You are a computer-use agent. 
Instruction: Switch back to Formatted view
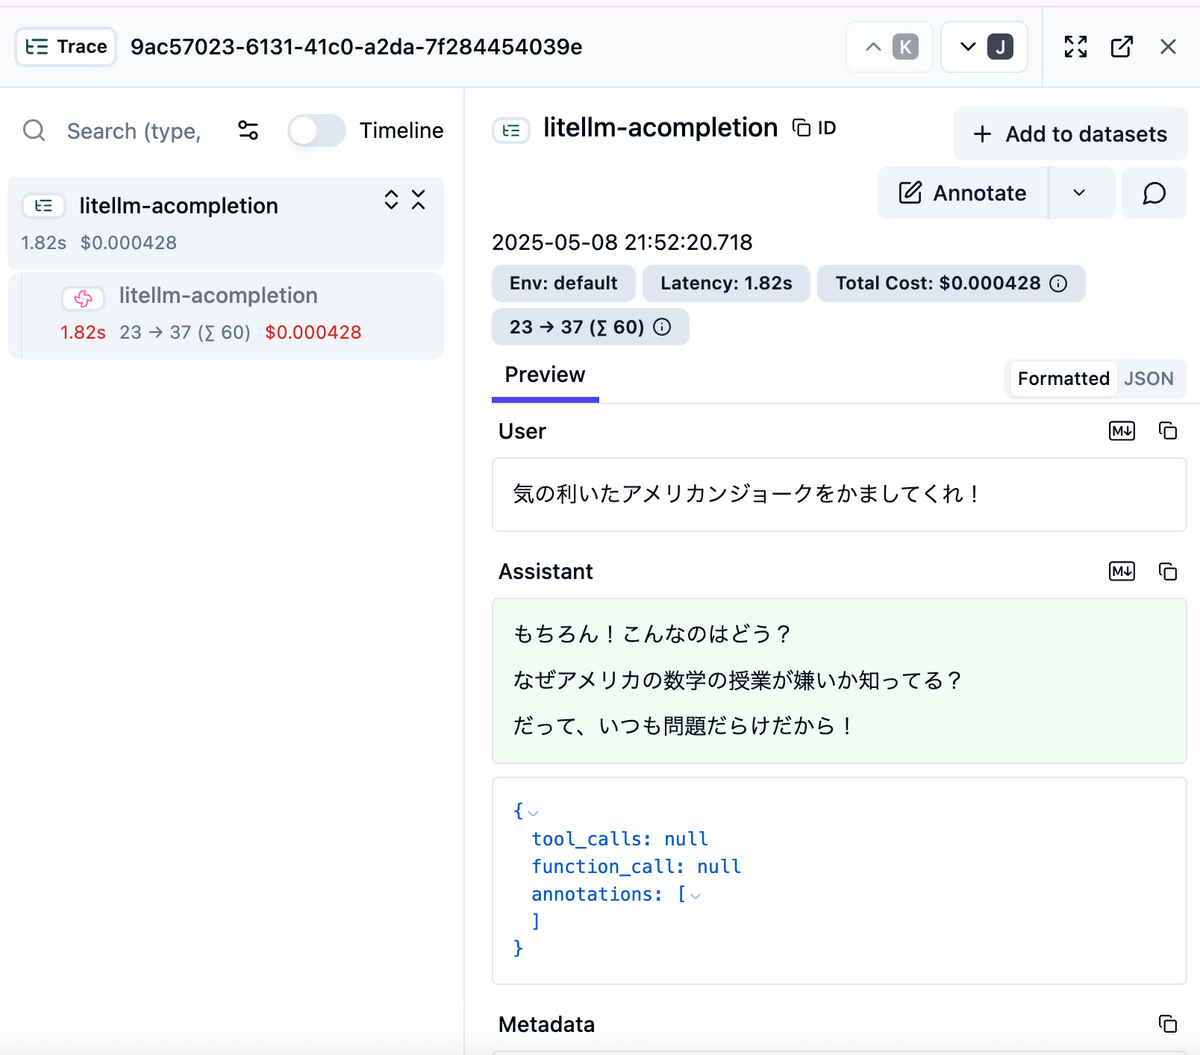tap(1063, 378)
